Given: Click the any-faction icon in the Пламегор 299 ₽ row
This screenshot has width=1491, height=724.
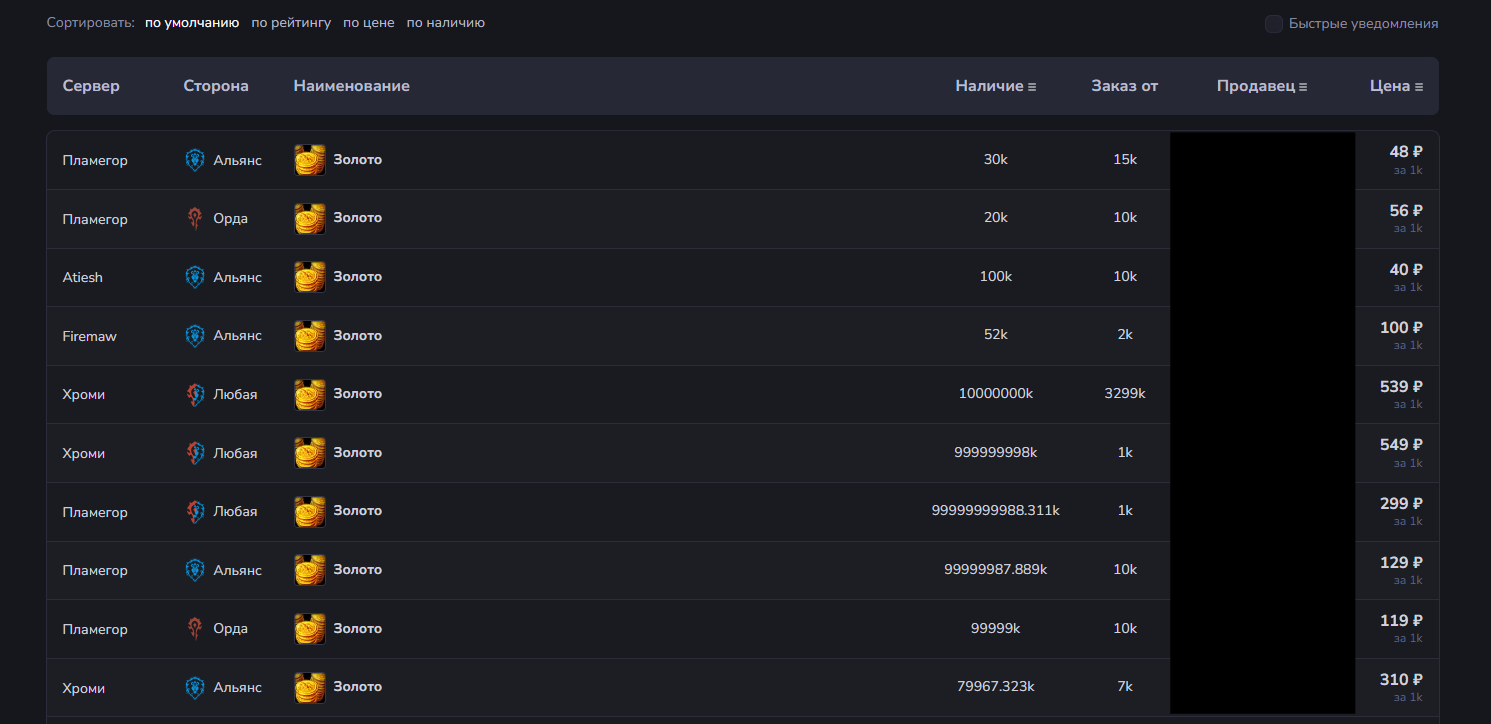Looking at the screenshot, I should 195,512.
